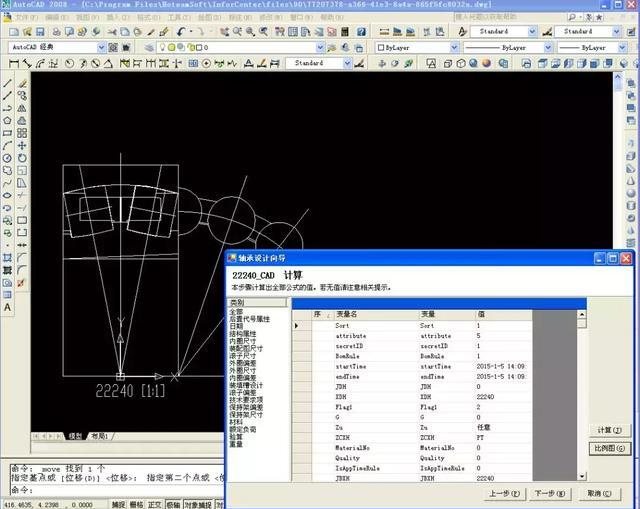This screenshot has width=640, height=509.
Task: Select the Polygon draw tool
Action: tap(7, 120)
